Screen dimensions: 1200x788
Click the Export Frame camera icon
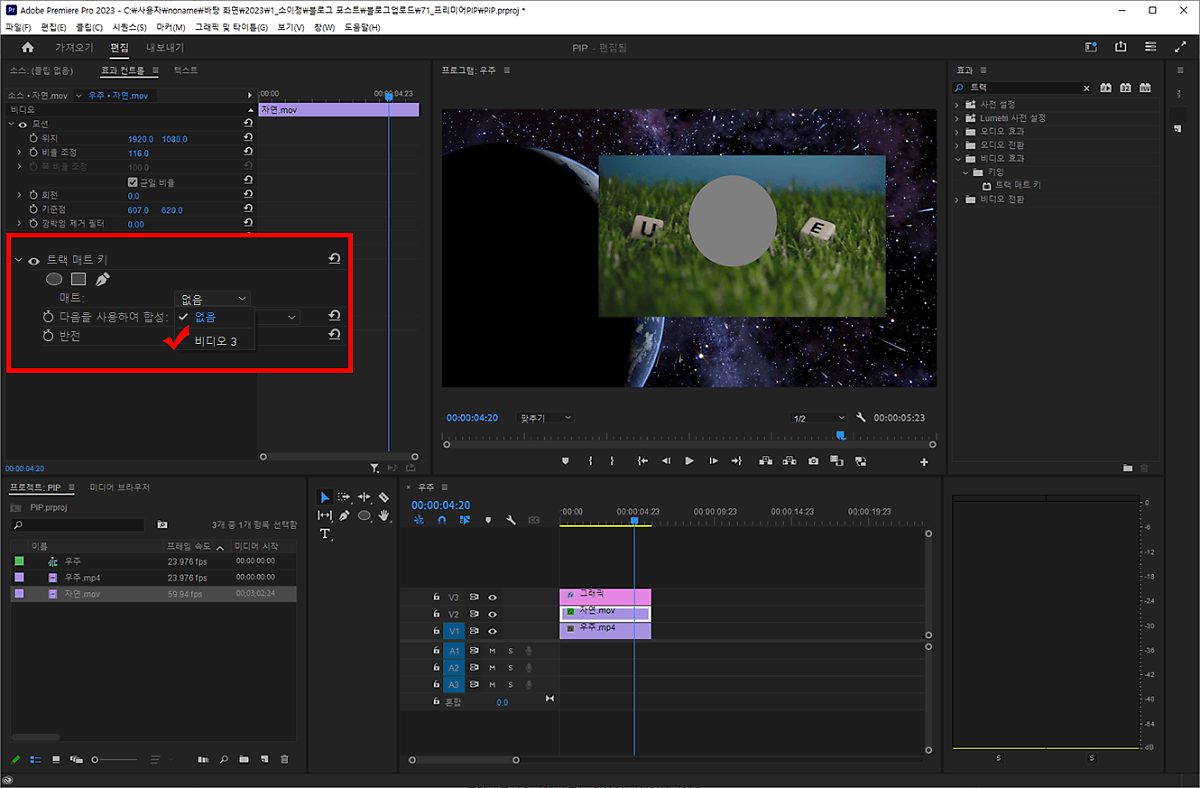click(813, 461)
